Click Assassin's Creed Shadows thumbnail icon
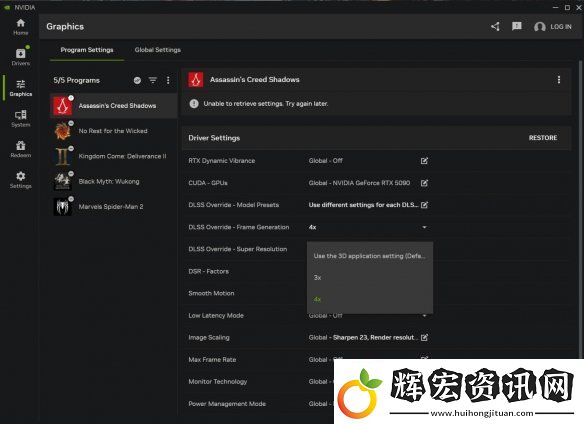This screenshot has height=424, width=584. pyautogui.click(x=63, y=106)
